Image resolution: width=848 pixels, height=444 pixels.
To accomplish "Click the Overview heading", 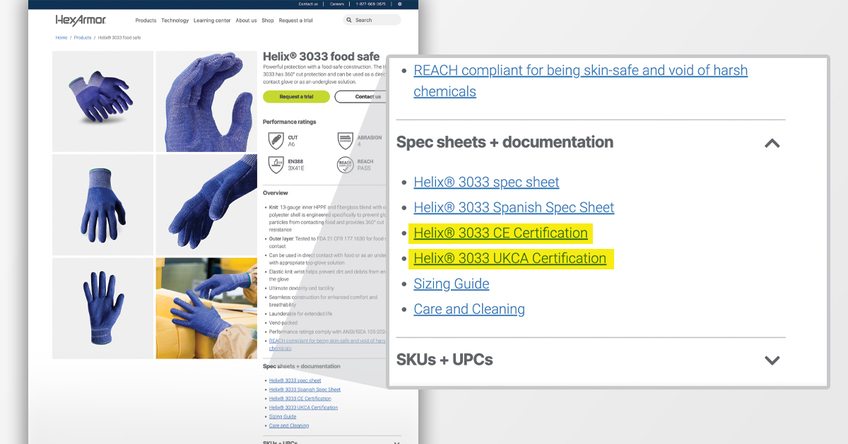I will [x=275, y=193].
